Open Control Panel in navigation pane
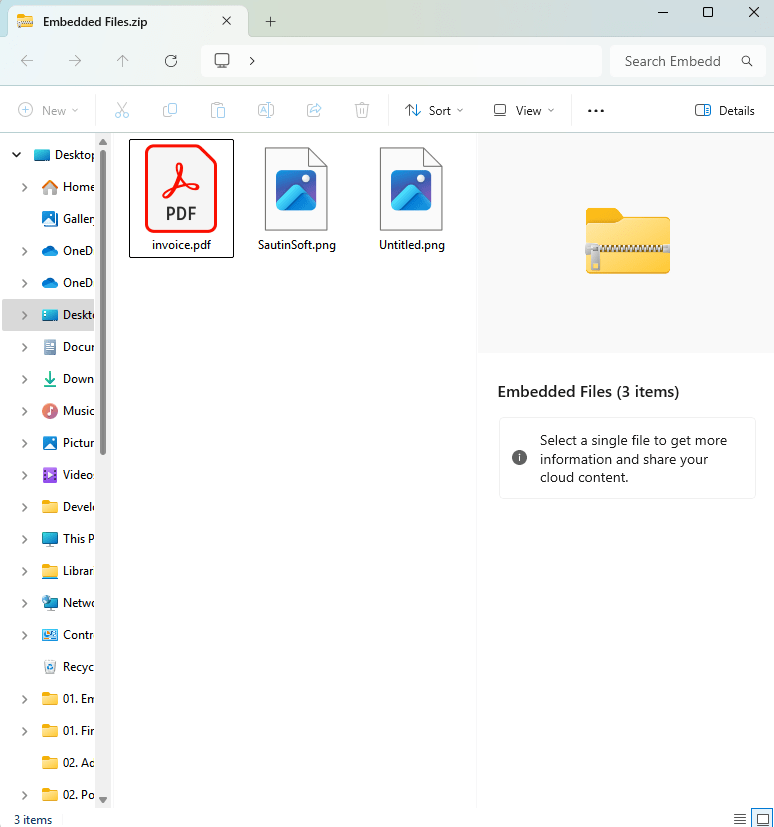 pos(67,635)
